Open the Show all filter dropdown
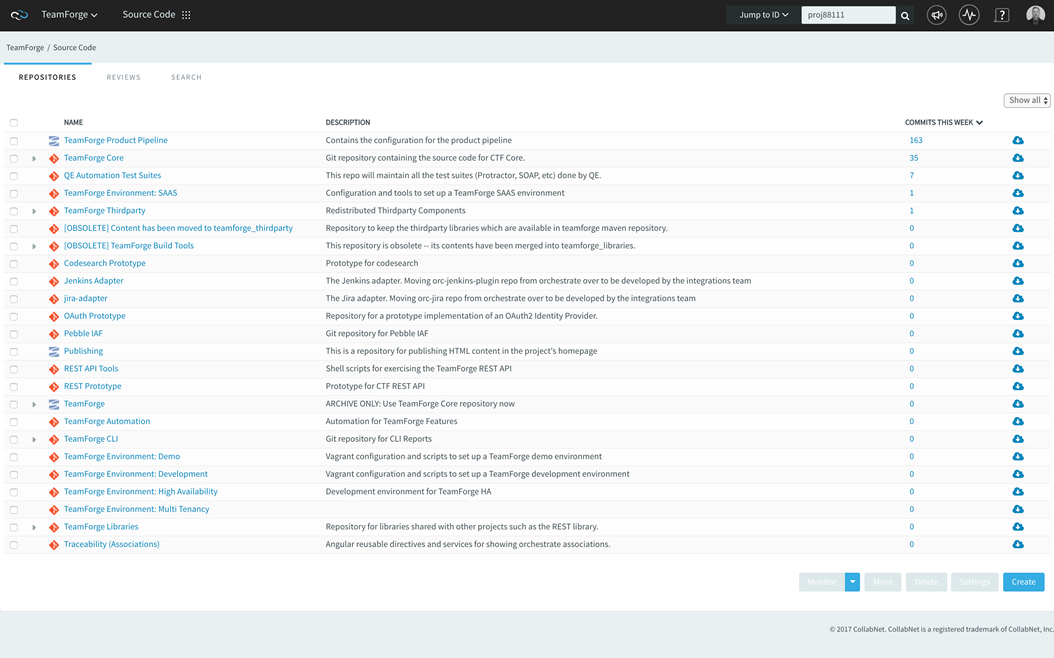Screen dimensions: 1054x658 click(1027, 100)
